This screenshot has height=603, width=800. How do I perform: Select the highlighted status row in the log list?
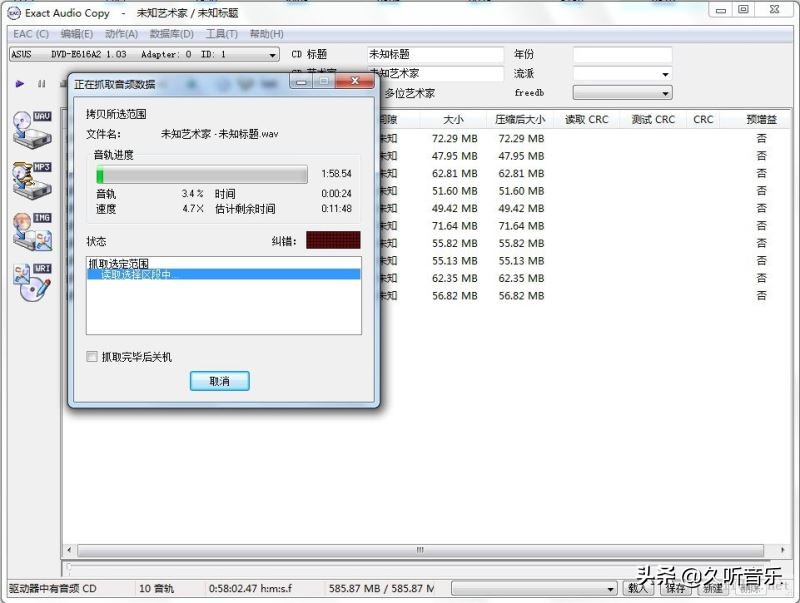coord(223,274)
